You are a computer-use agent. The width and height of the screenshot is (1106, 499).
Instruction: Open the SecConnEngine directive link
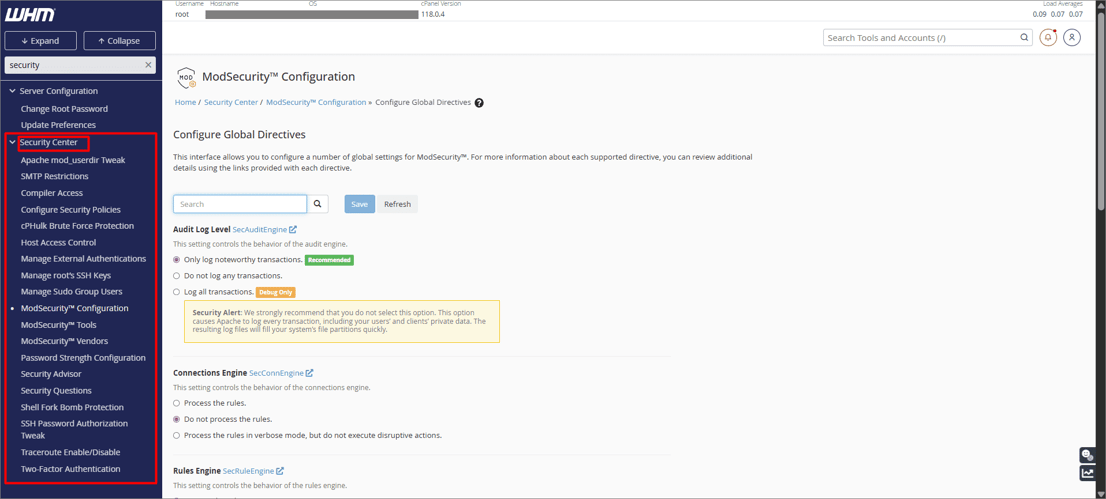pos(276,373)
